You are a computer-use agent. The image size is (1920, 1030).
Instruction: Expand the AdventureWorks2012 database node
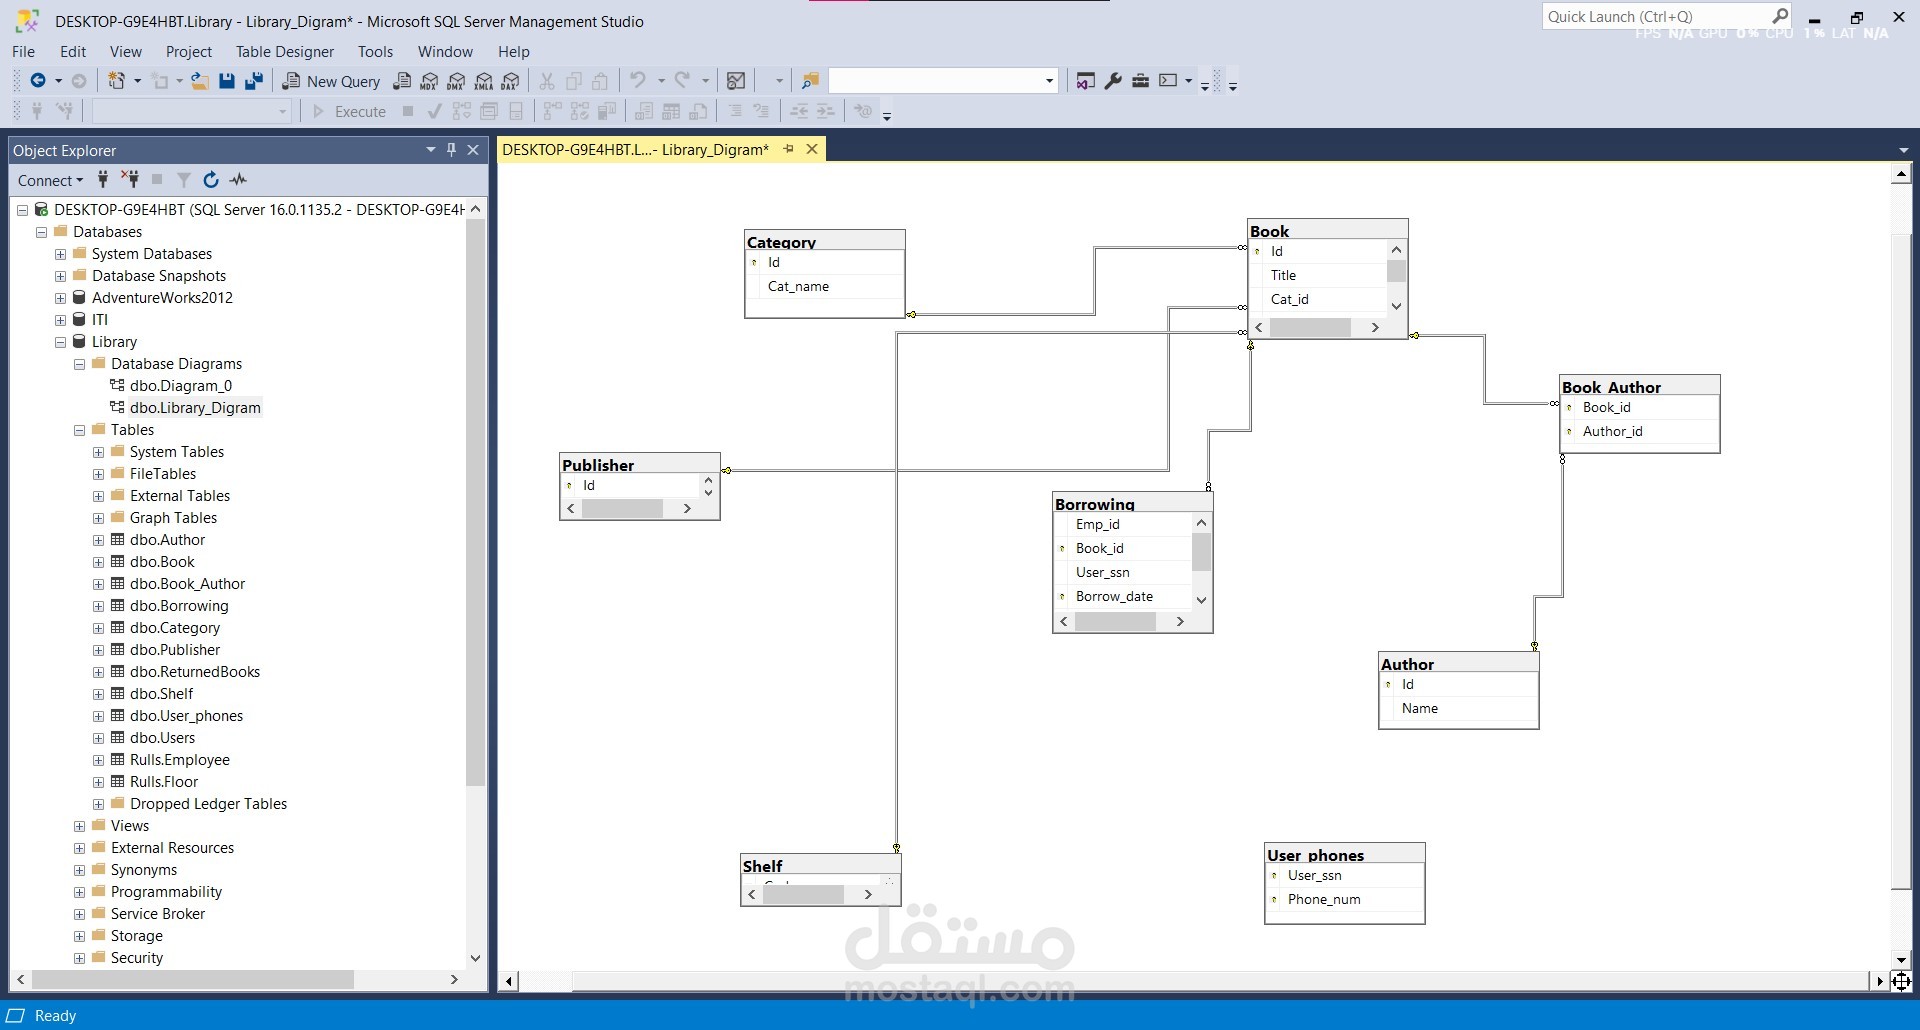[x=60, y=298]
